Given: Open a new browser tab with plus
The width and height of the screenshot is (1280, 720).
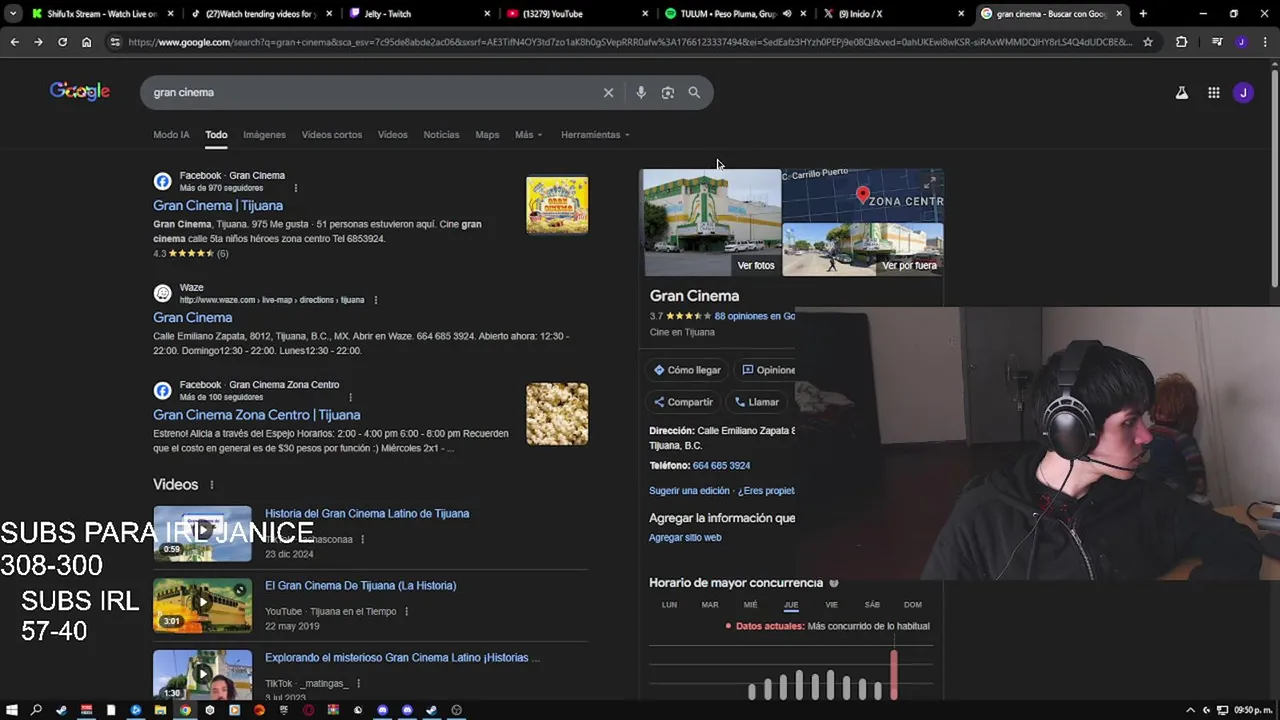Looking at the screenshot, I should [1143, 14].
